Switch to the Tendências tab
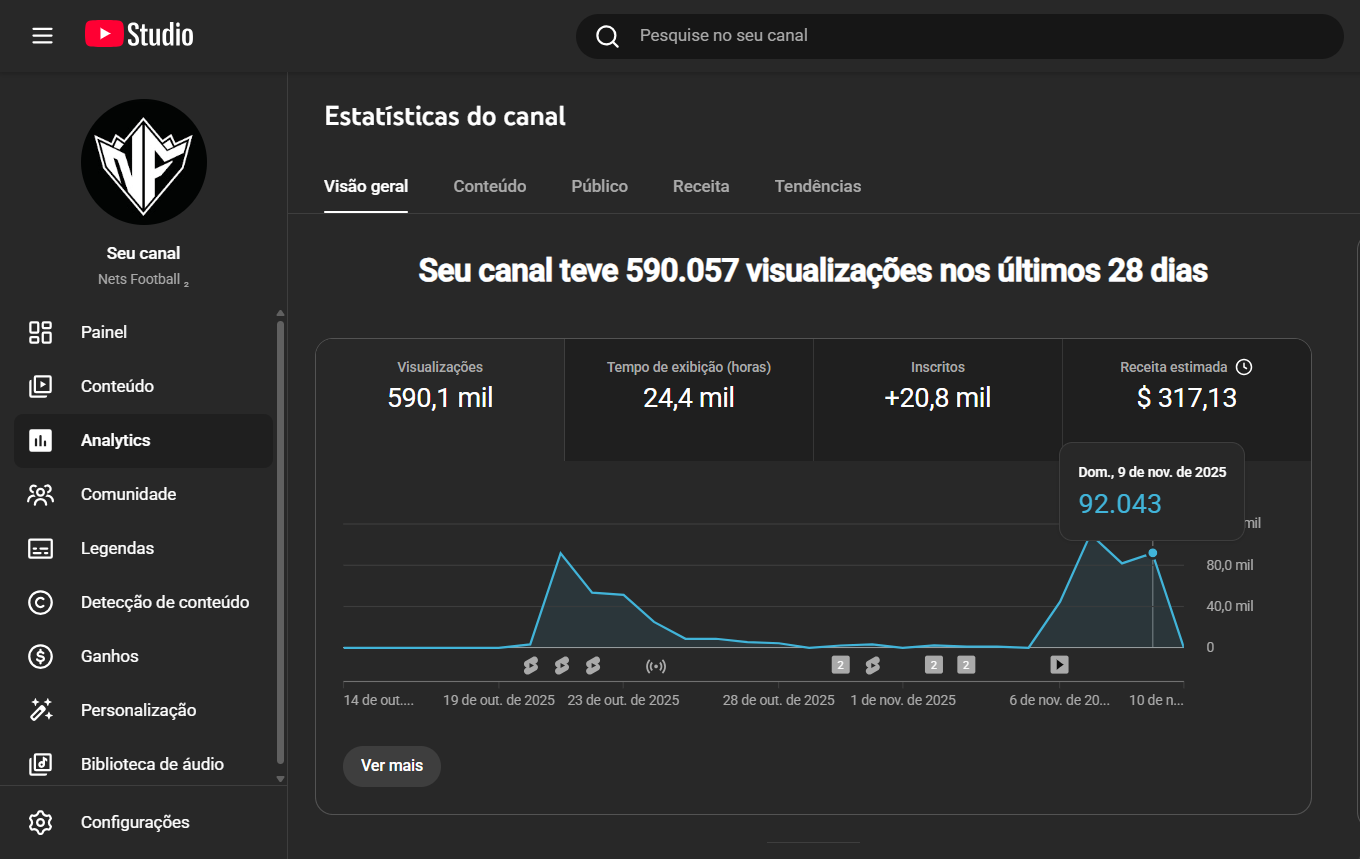 pyautogui.click(x=817, y=186)
